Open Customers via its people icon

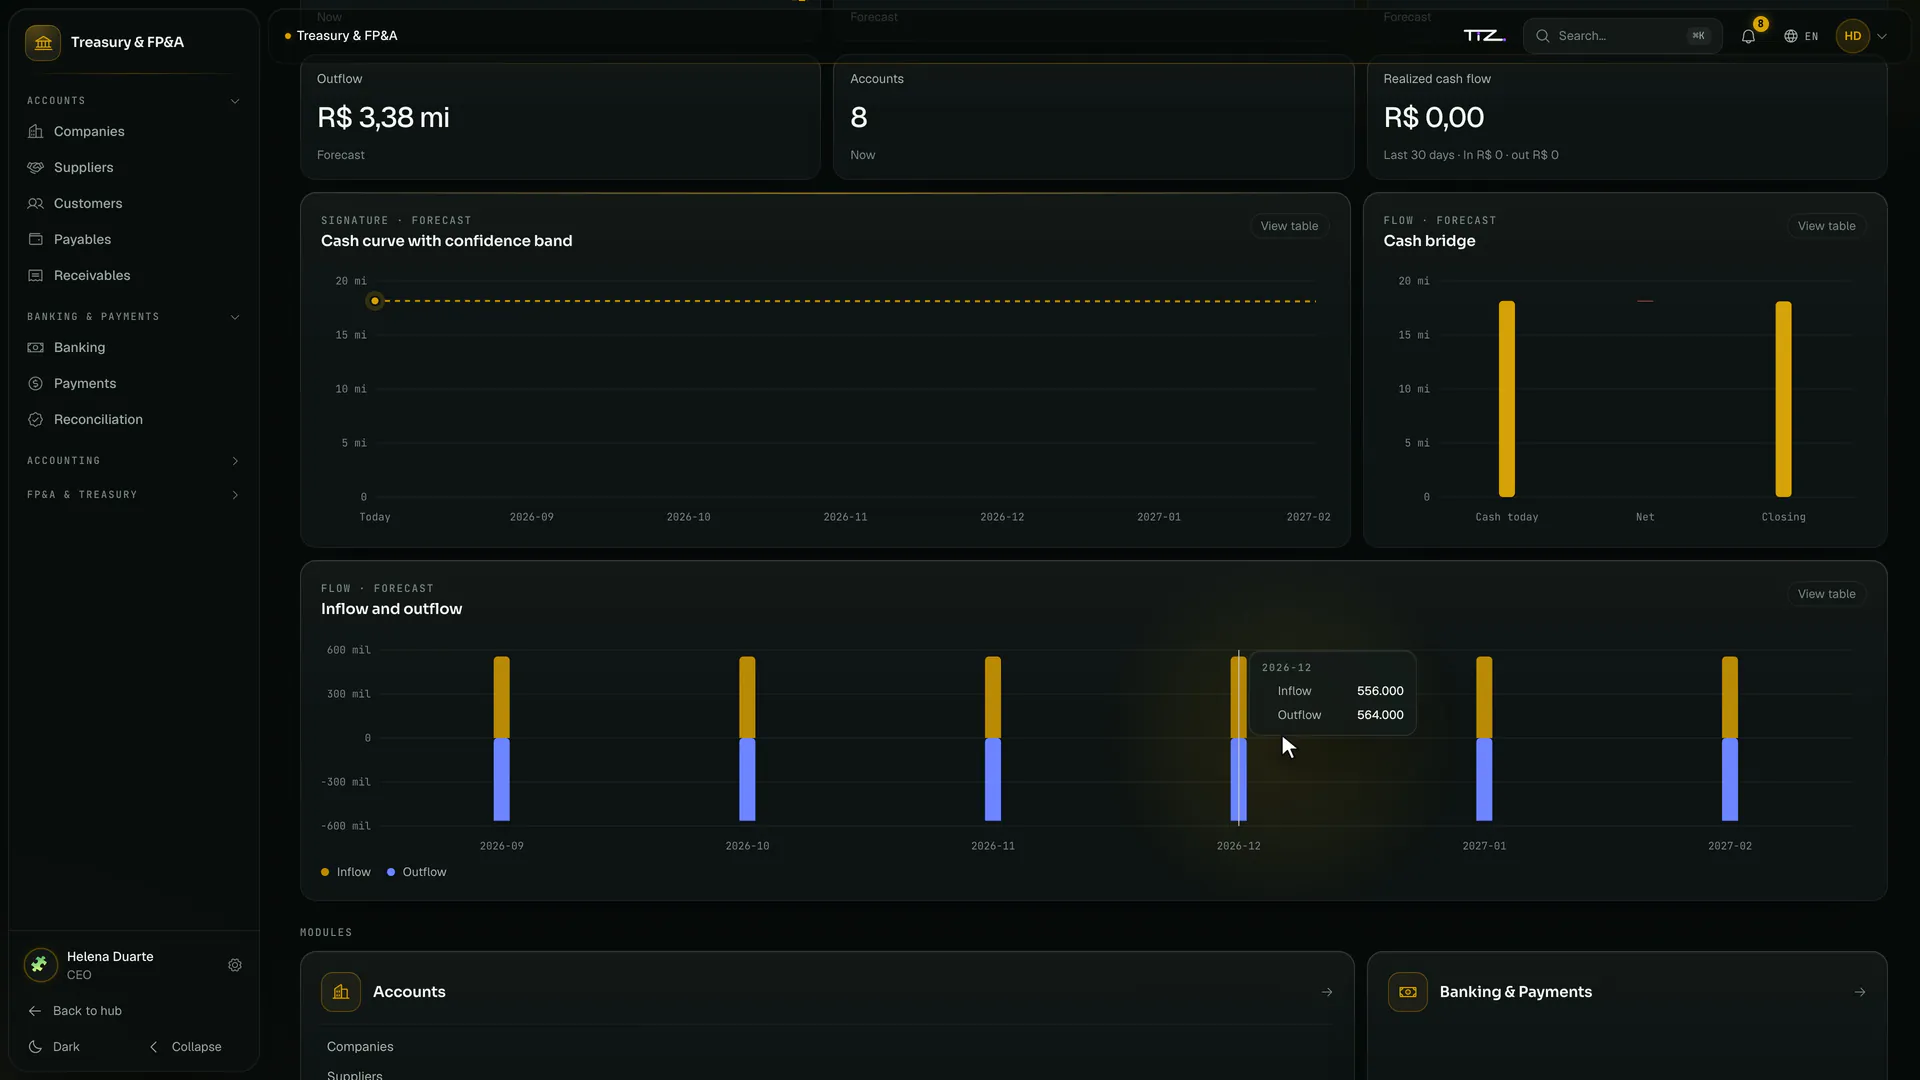click(36, 203)
